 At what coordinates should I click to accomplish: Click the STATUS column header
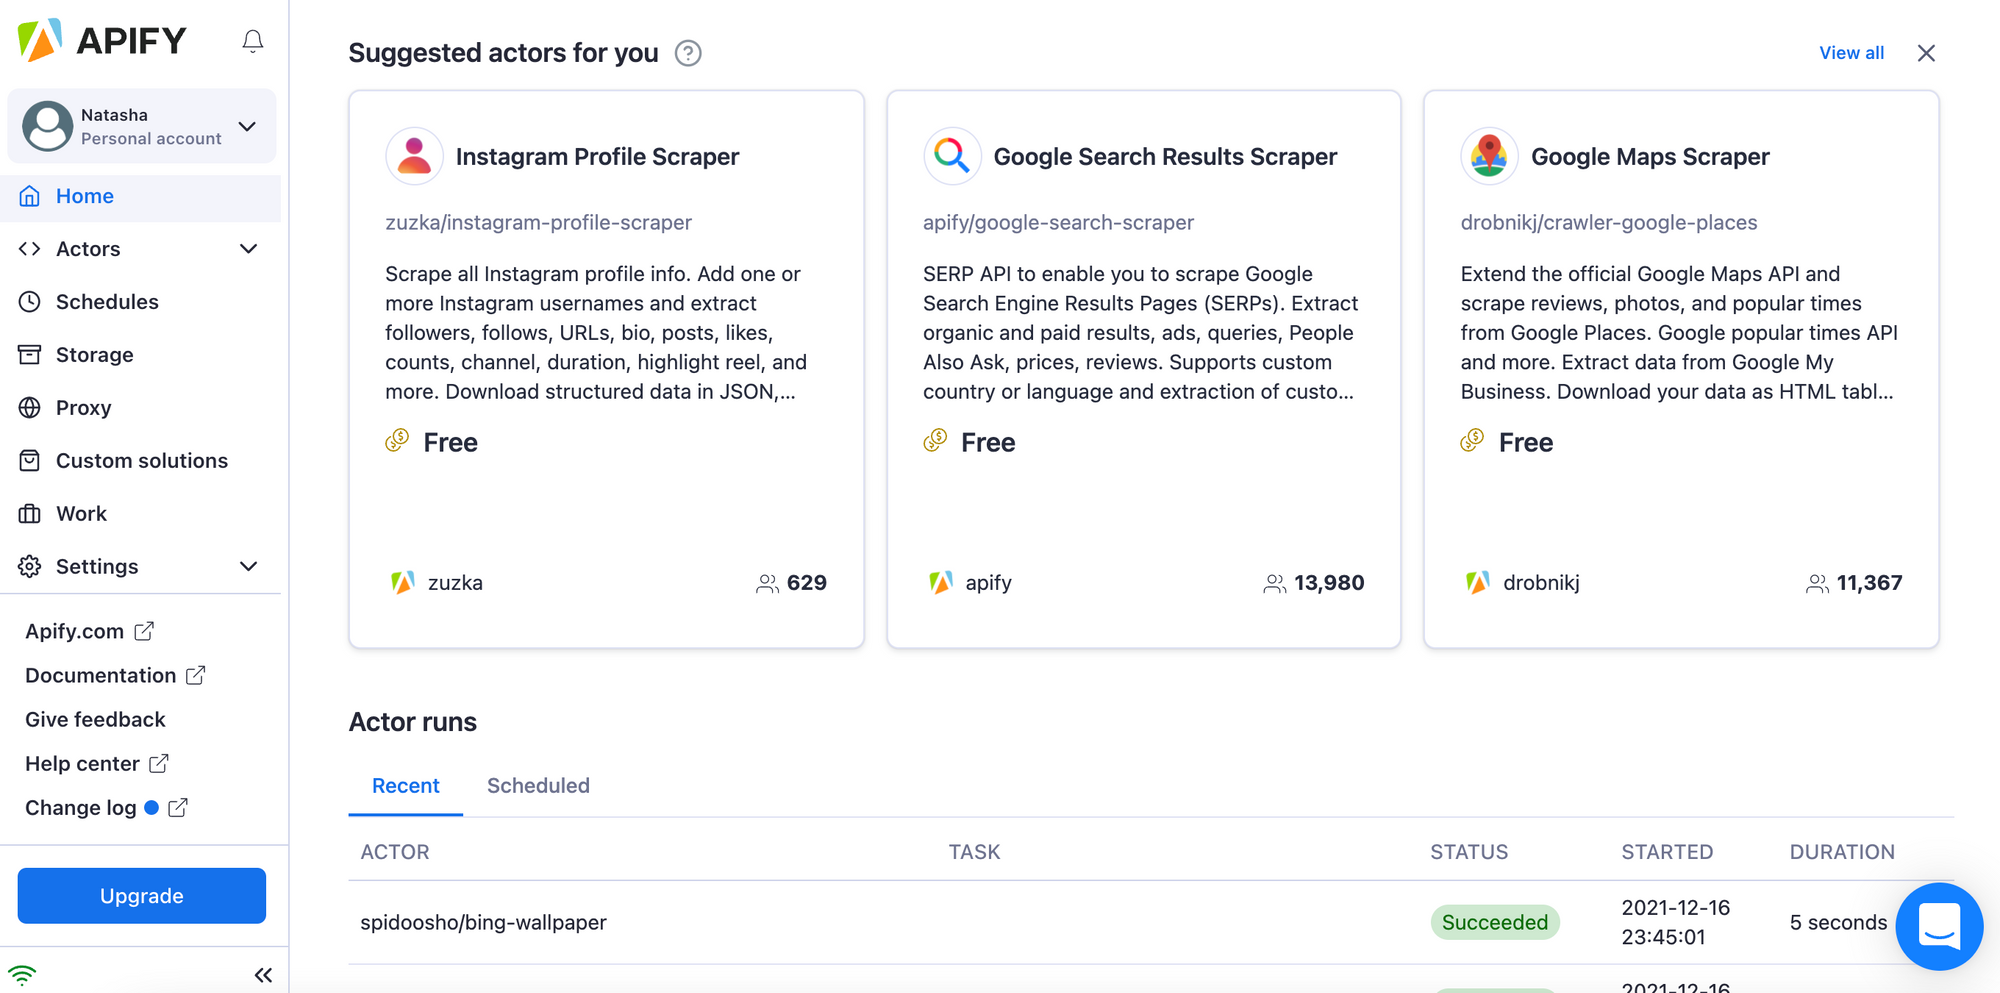(1469, 852)
